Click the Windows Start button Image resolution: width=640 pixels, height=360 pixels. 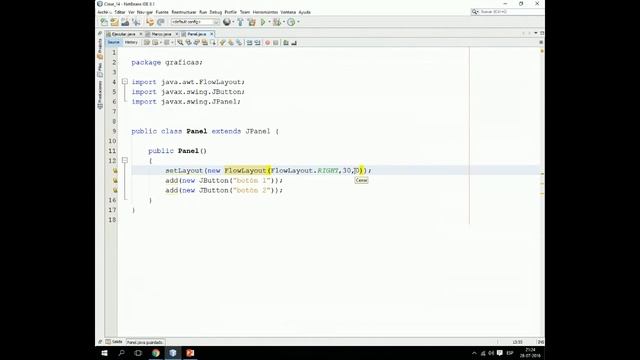pos(104,353)
